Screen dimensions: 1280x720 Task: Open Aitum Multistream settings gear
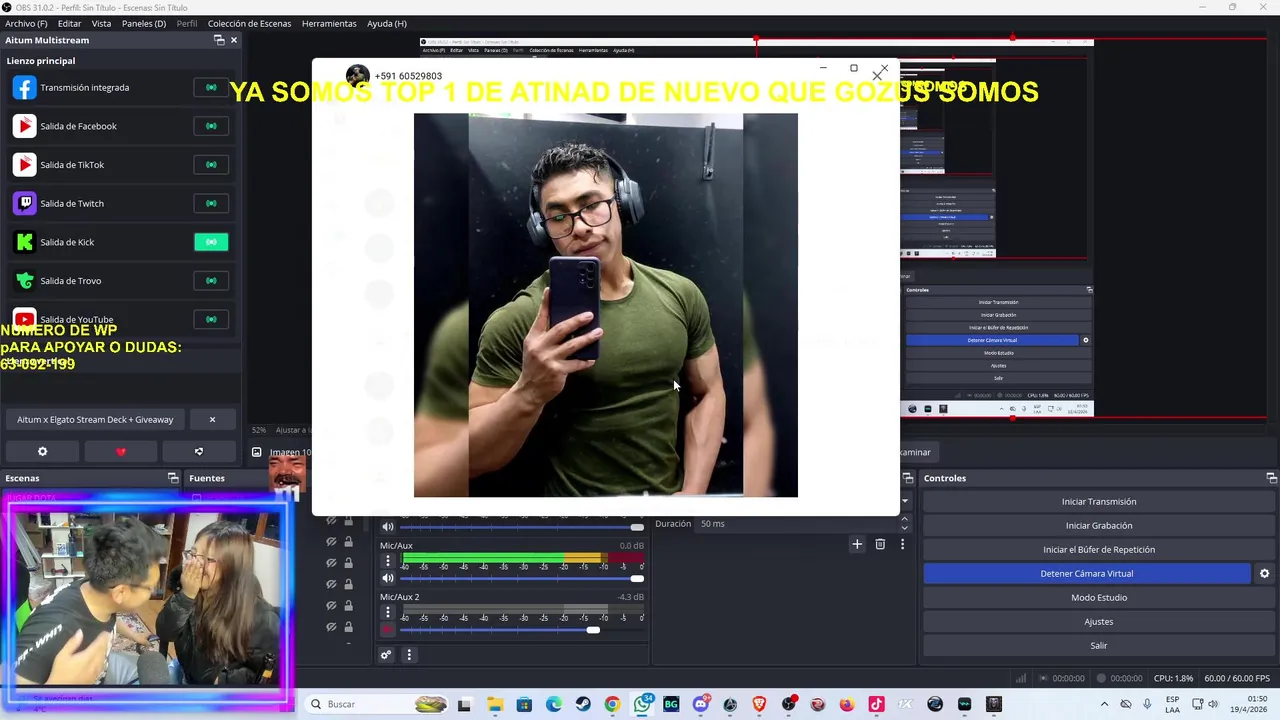42,452
